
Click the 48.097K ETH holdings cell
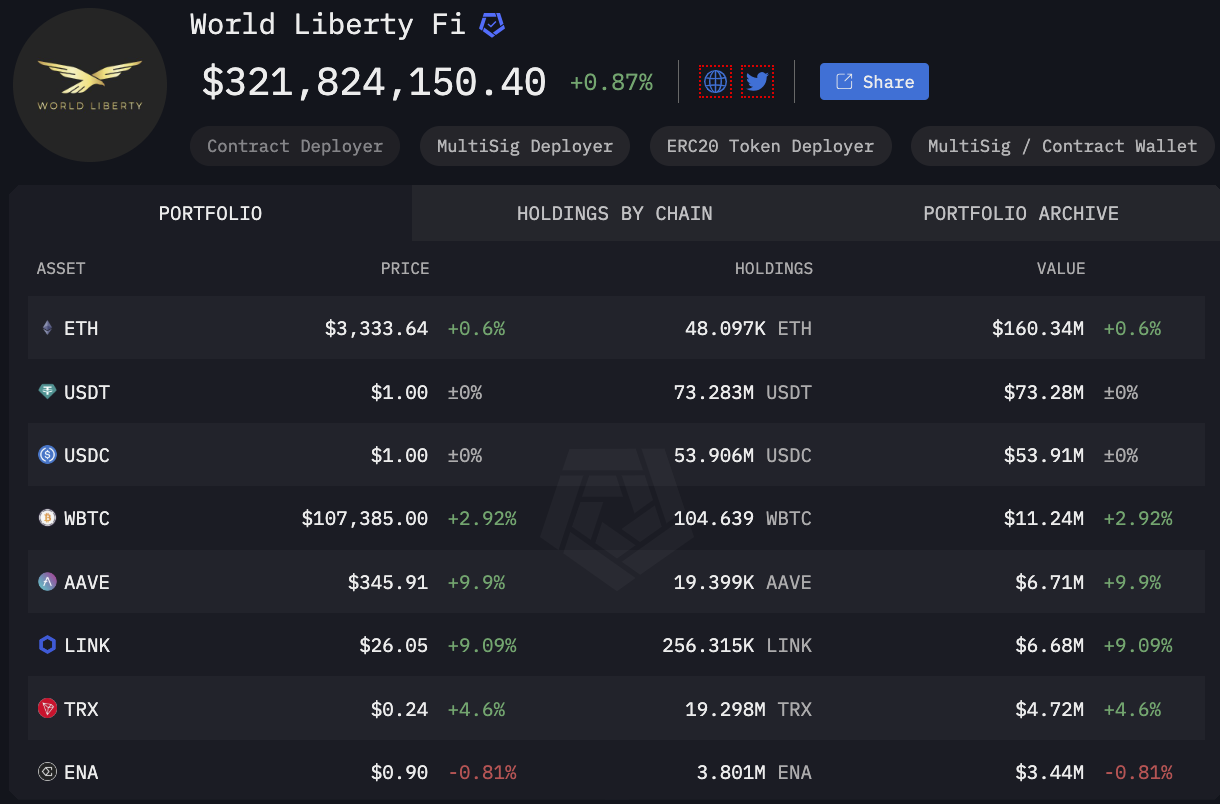(x=749, y=328)
